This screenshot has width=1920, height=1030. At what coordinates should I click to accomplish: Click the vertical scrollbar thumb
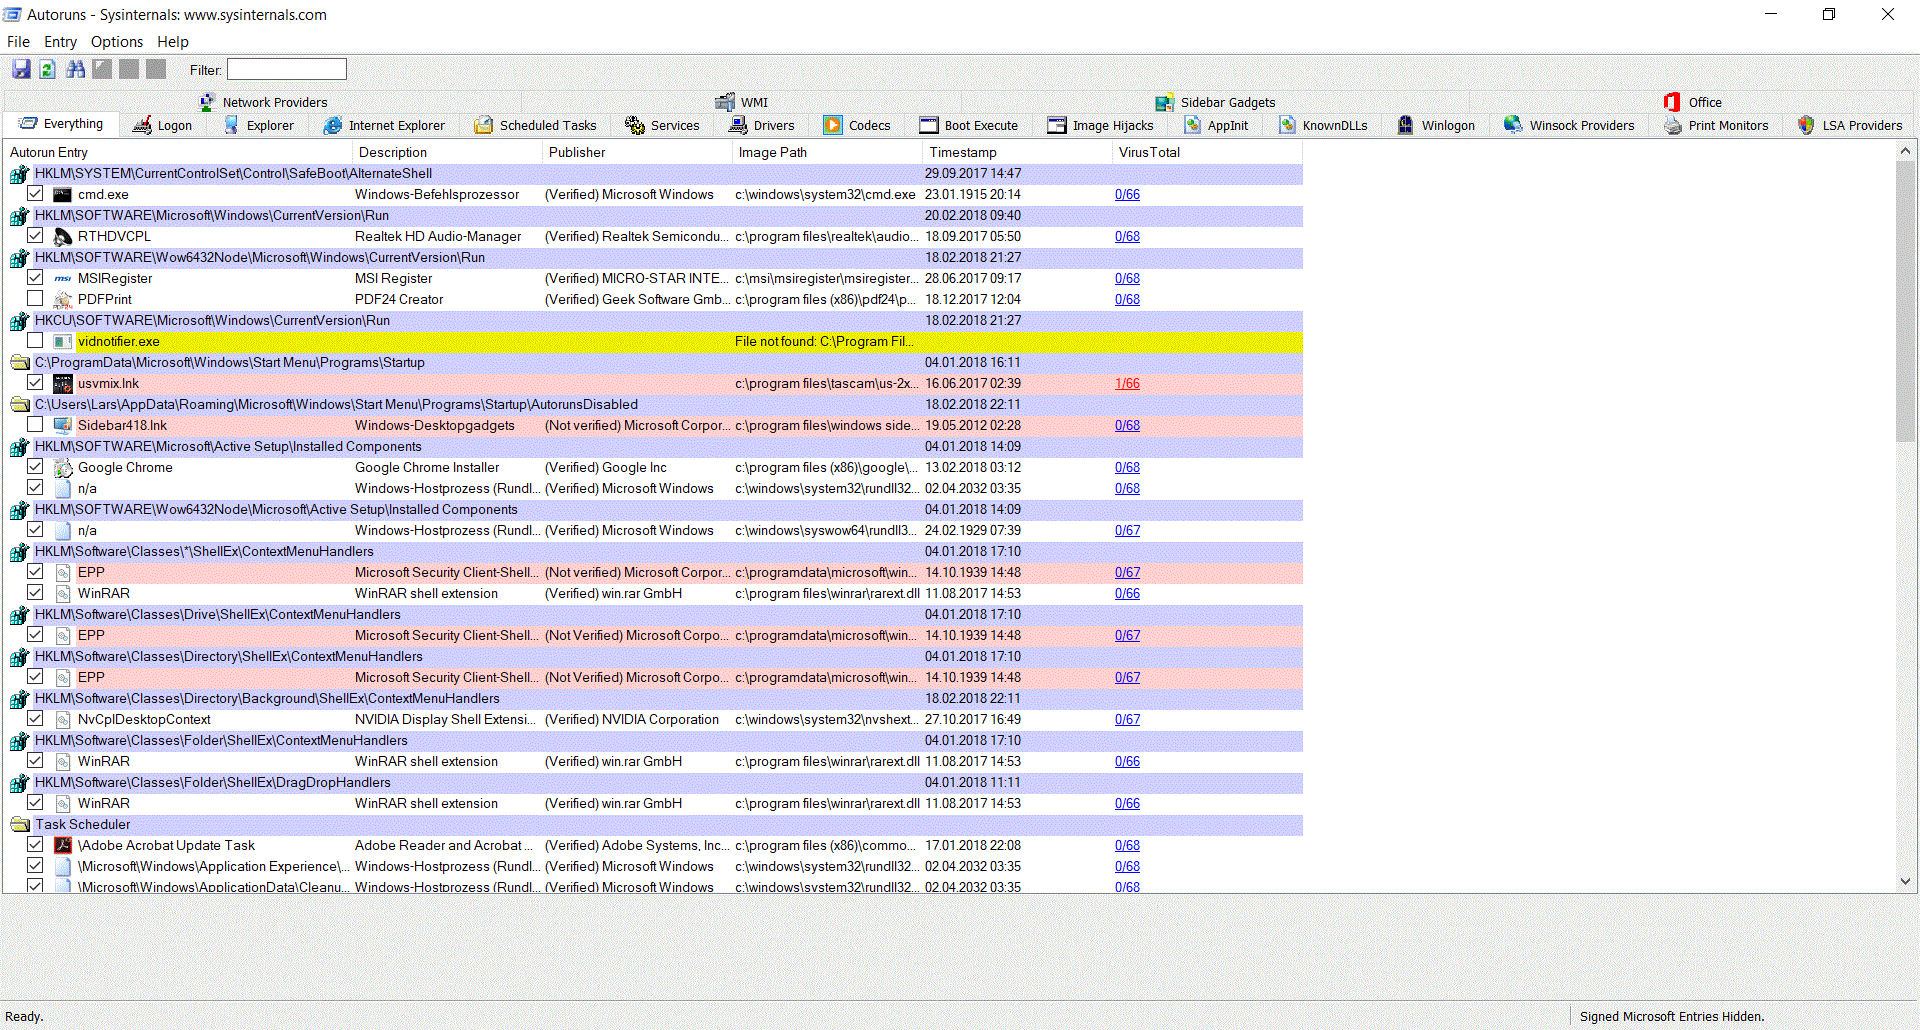1905,300
